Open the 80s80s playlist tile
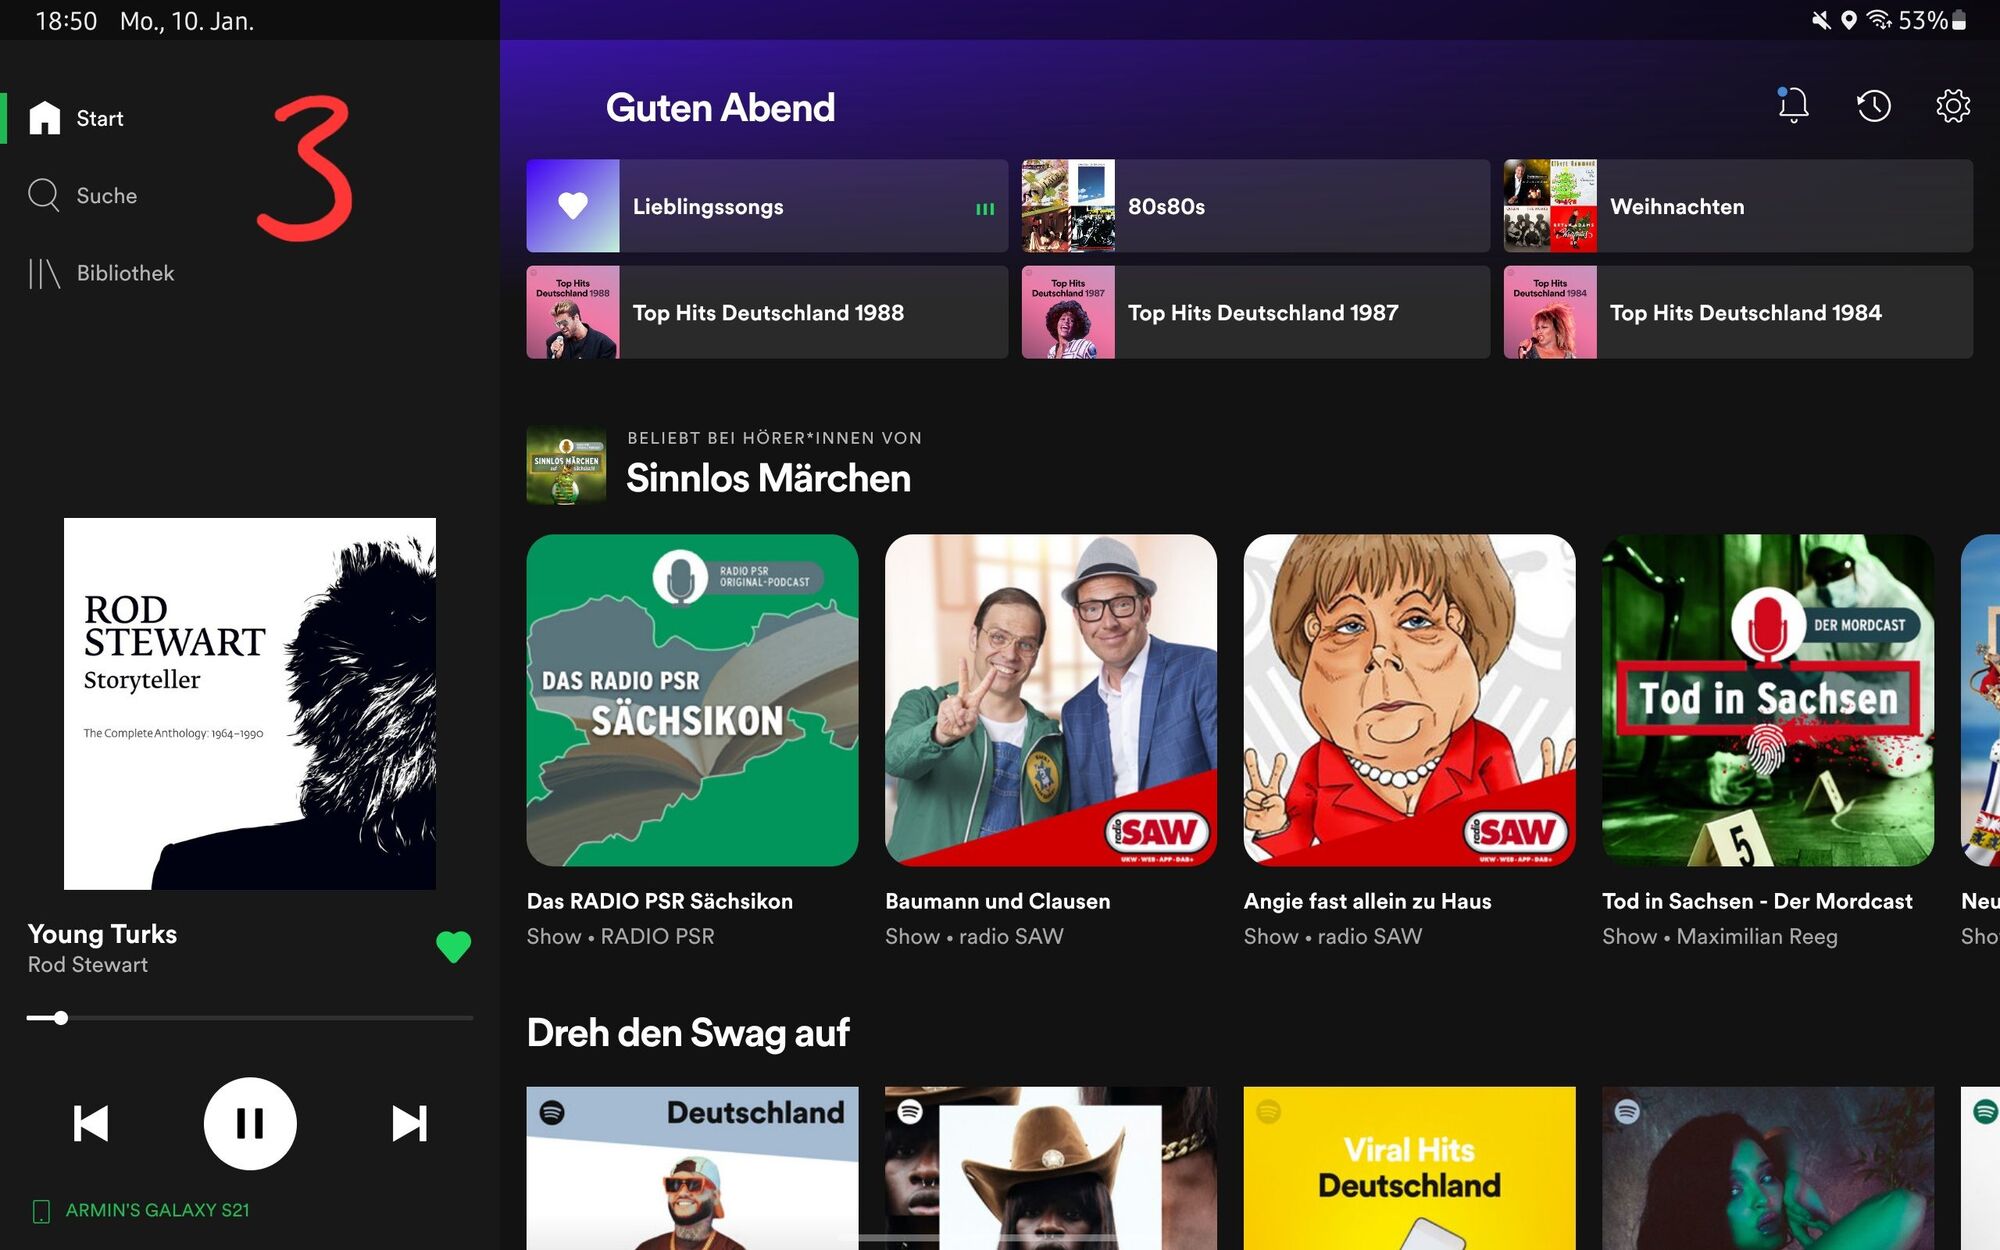 tap(1255, 206)
